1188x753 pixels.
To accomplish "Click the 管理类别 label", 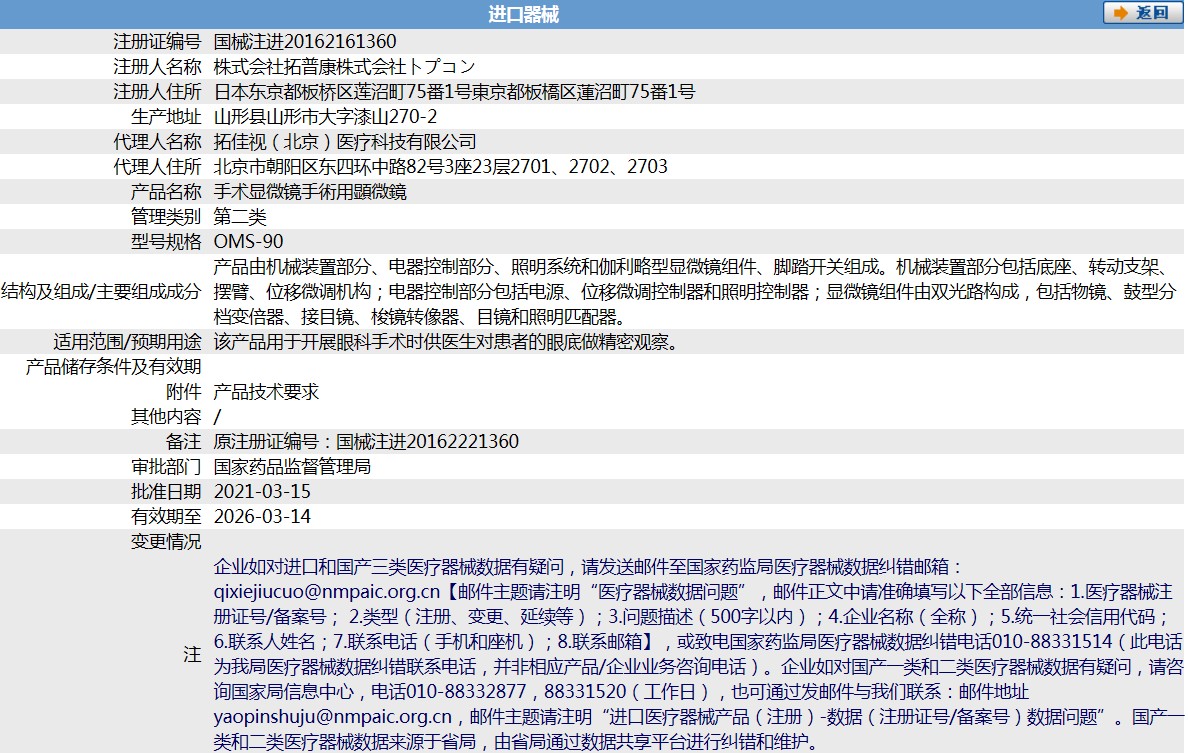I will click(x=166, y=217).
